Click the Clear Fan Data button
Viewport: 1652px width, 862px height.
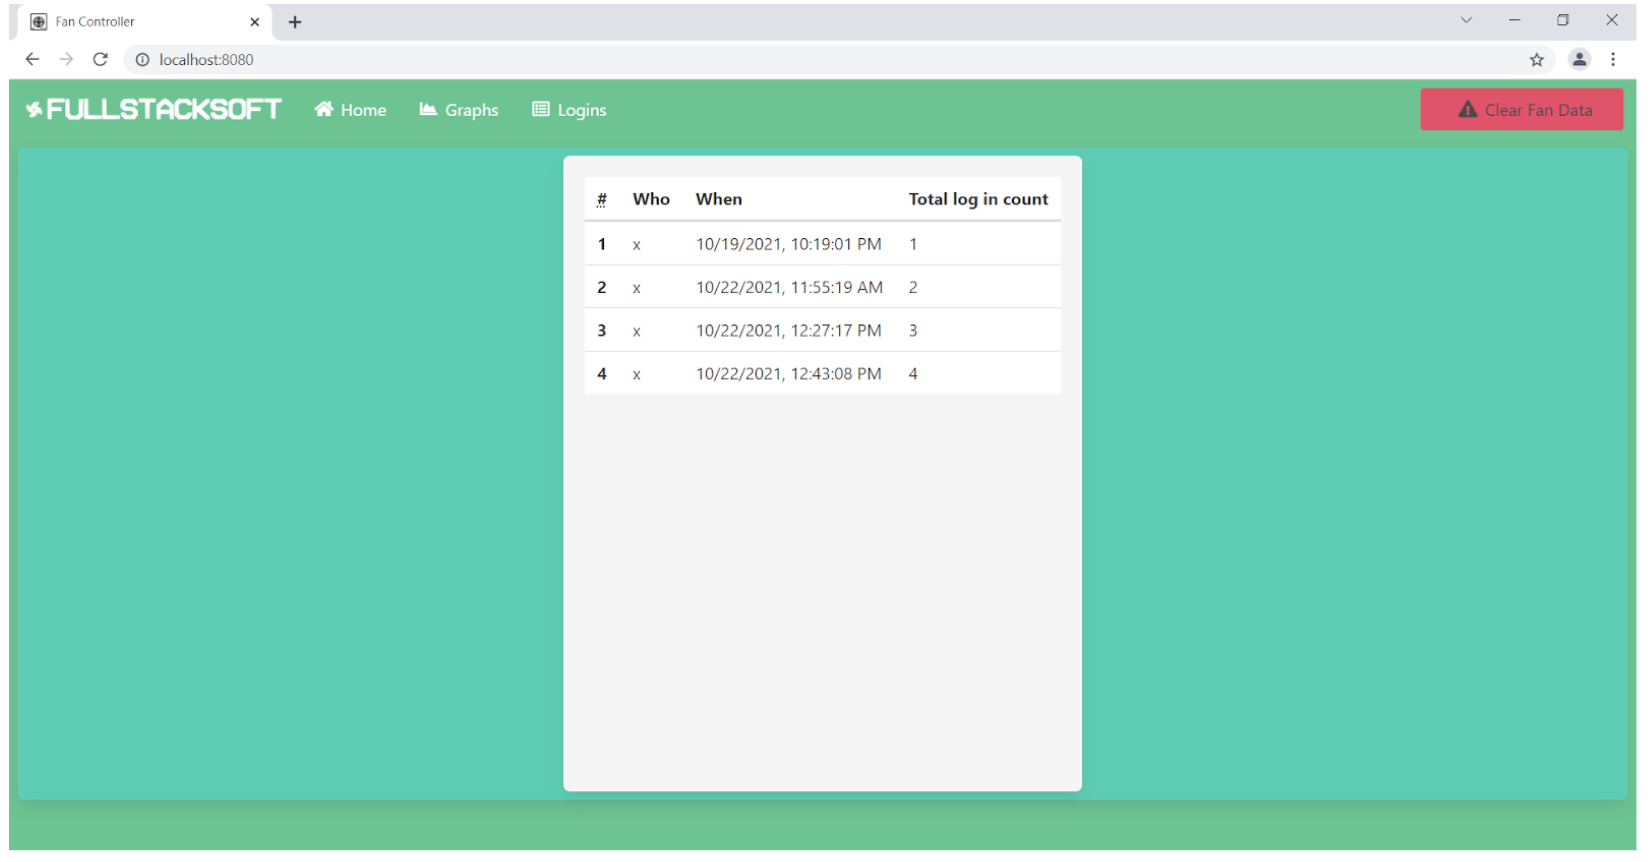click(1521, 110)
